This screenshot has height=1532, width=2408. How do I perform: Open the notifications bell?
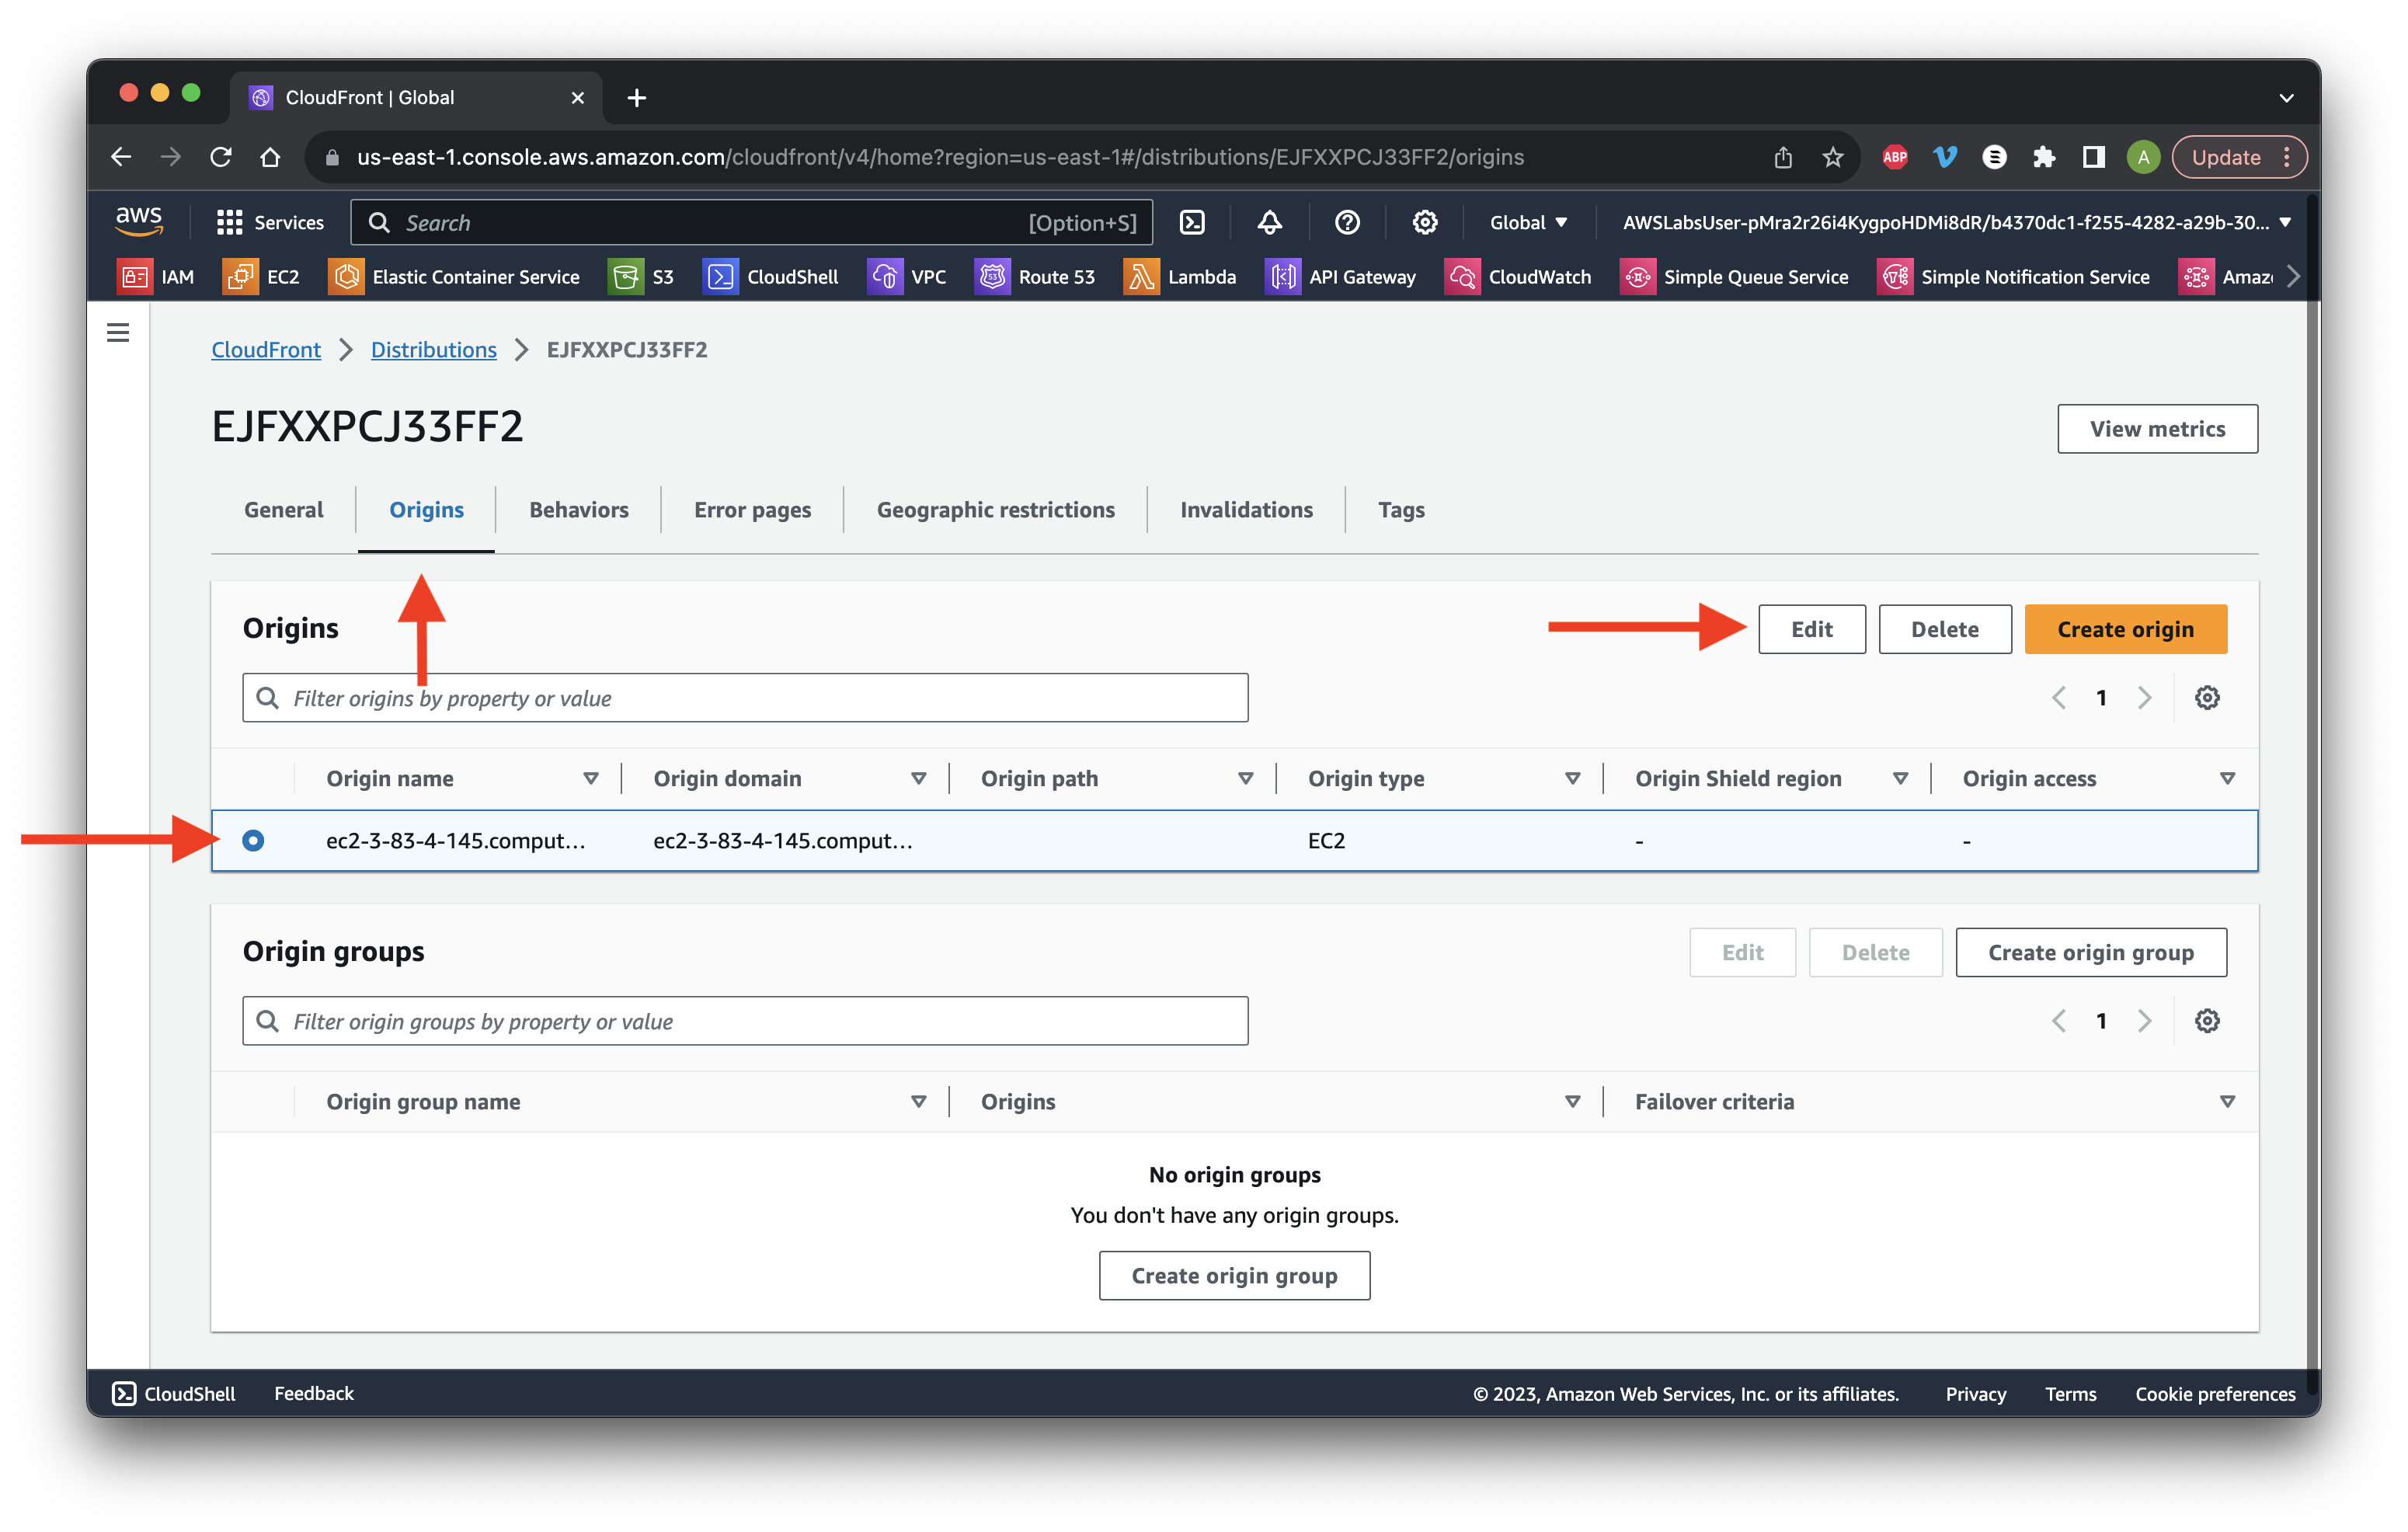point(1270,222)
